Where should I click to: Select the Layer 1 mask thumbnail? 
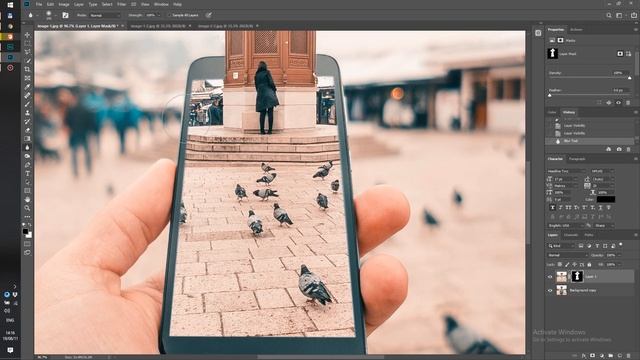[577, 277]
